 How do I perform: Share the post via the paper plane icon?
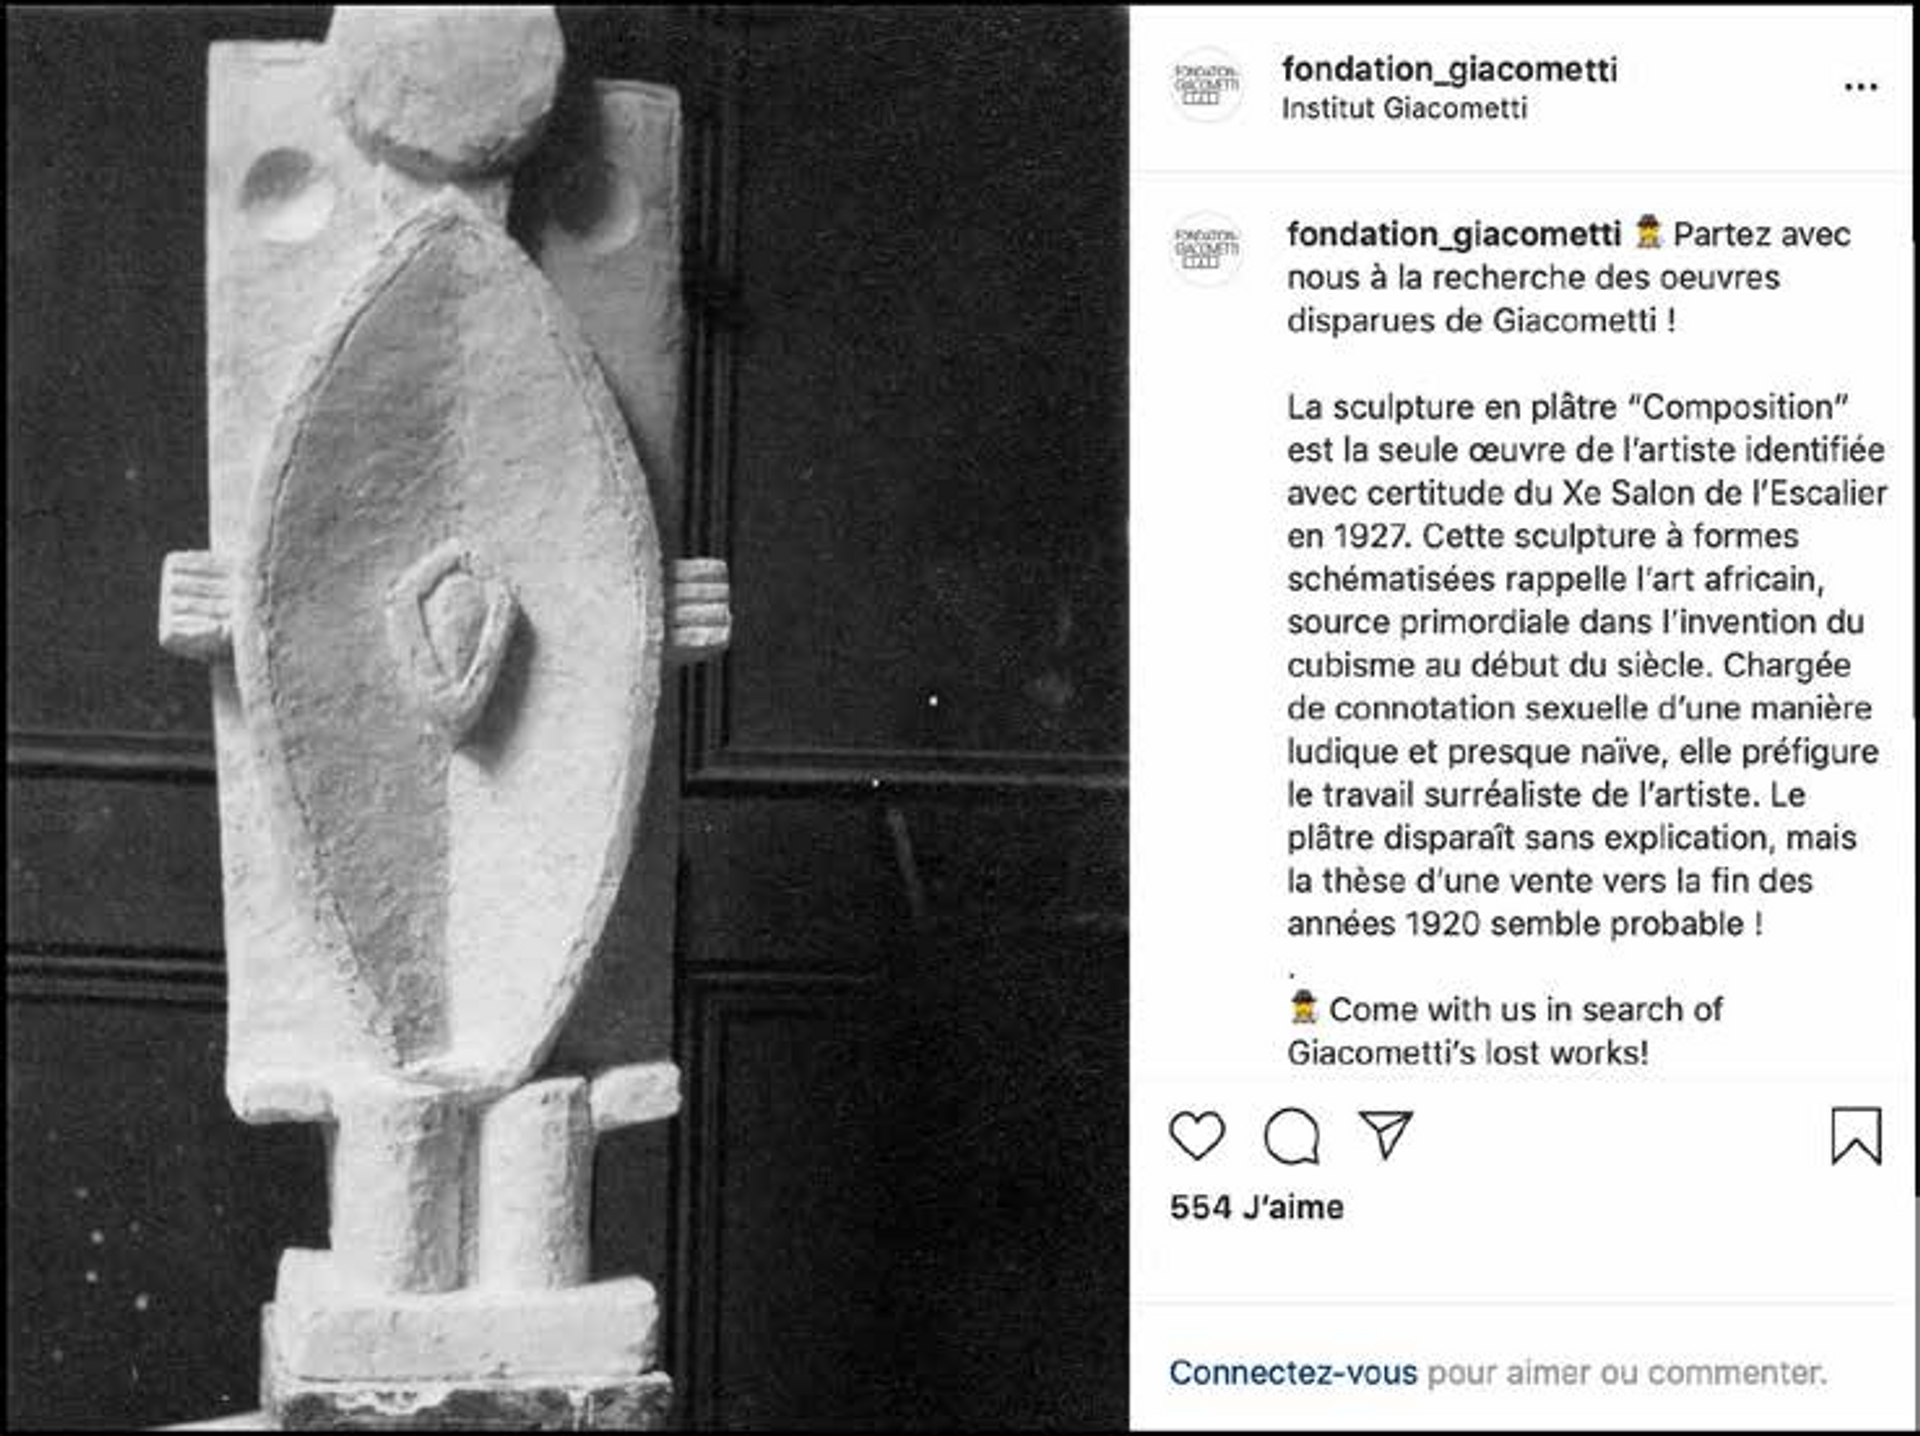1385,1135
